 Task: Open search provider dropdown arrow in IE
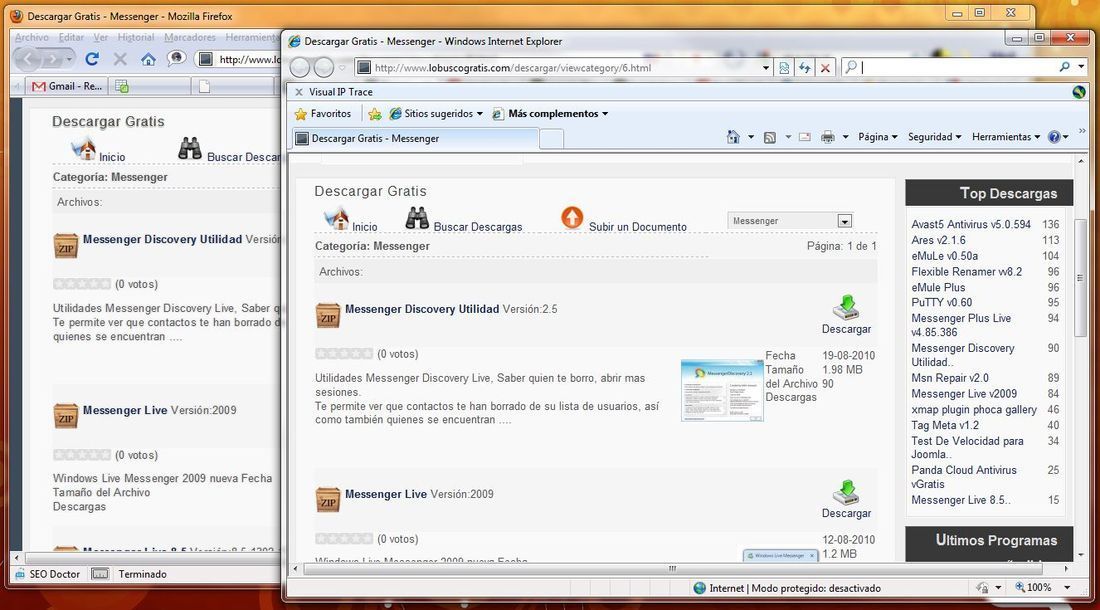coord(1081,67)
